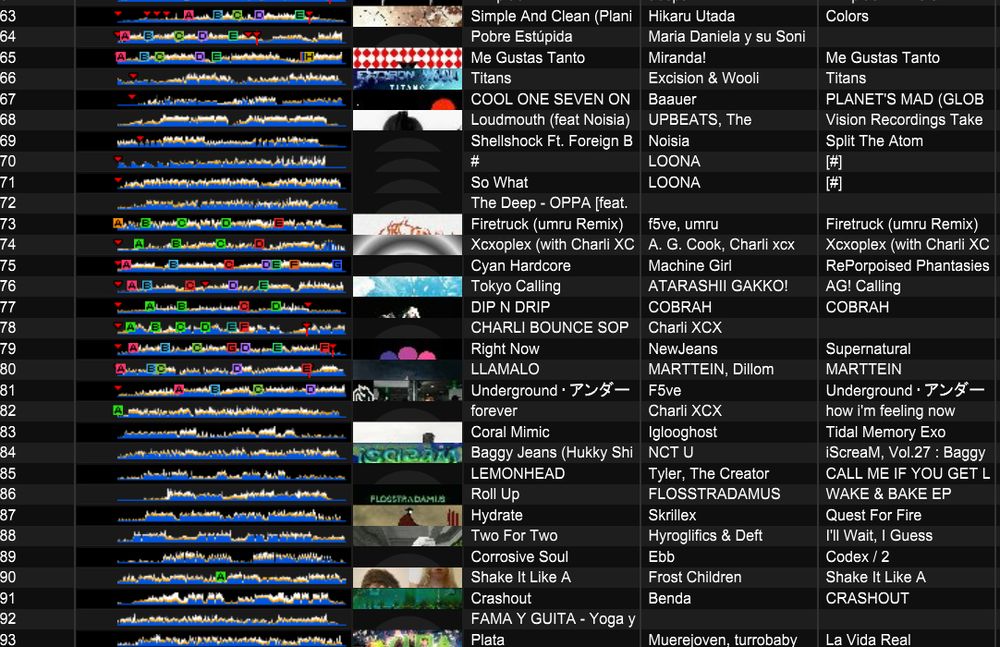Select the 'forever' track title
The height and width of the screenshot is (647, 1000).
pos(494,411)
